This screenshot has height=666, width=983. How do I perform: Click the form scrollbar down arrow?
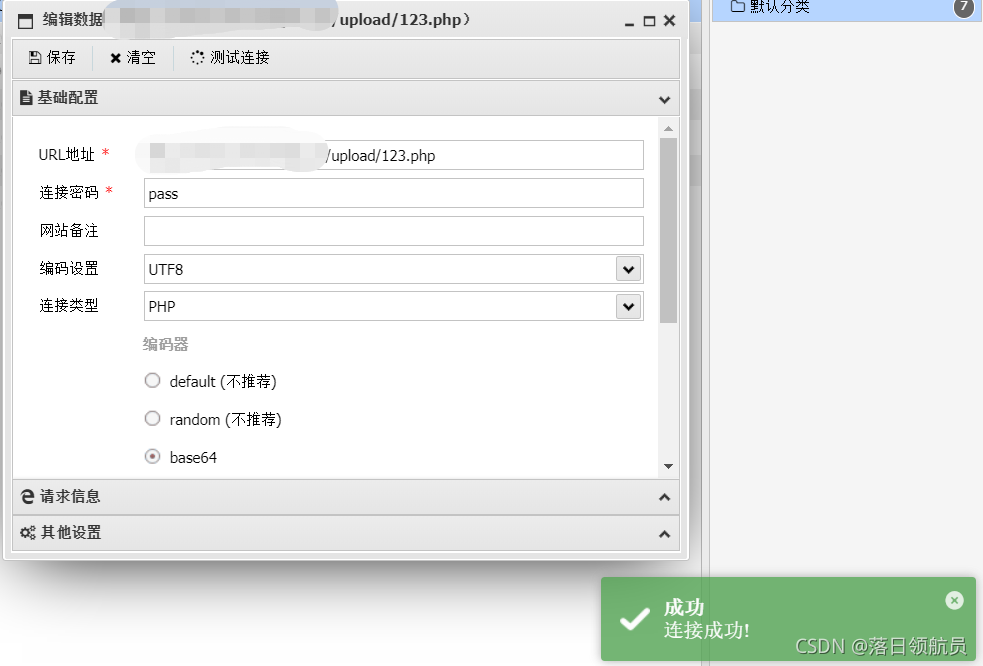click(x=668, y=466)
